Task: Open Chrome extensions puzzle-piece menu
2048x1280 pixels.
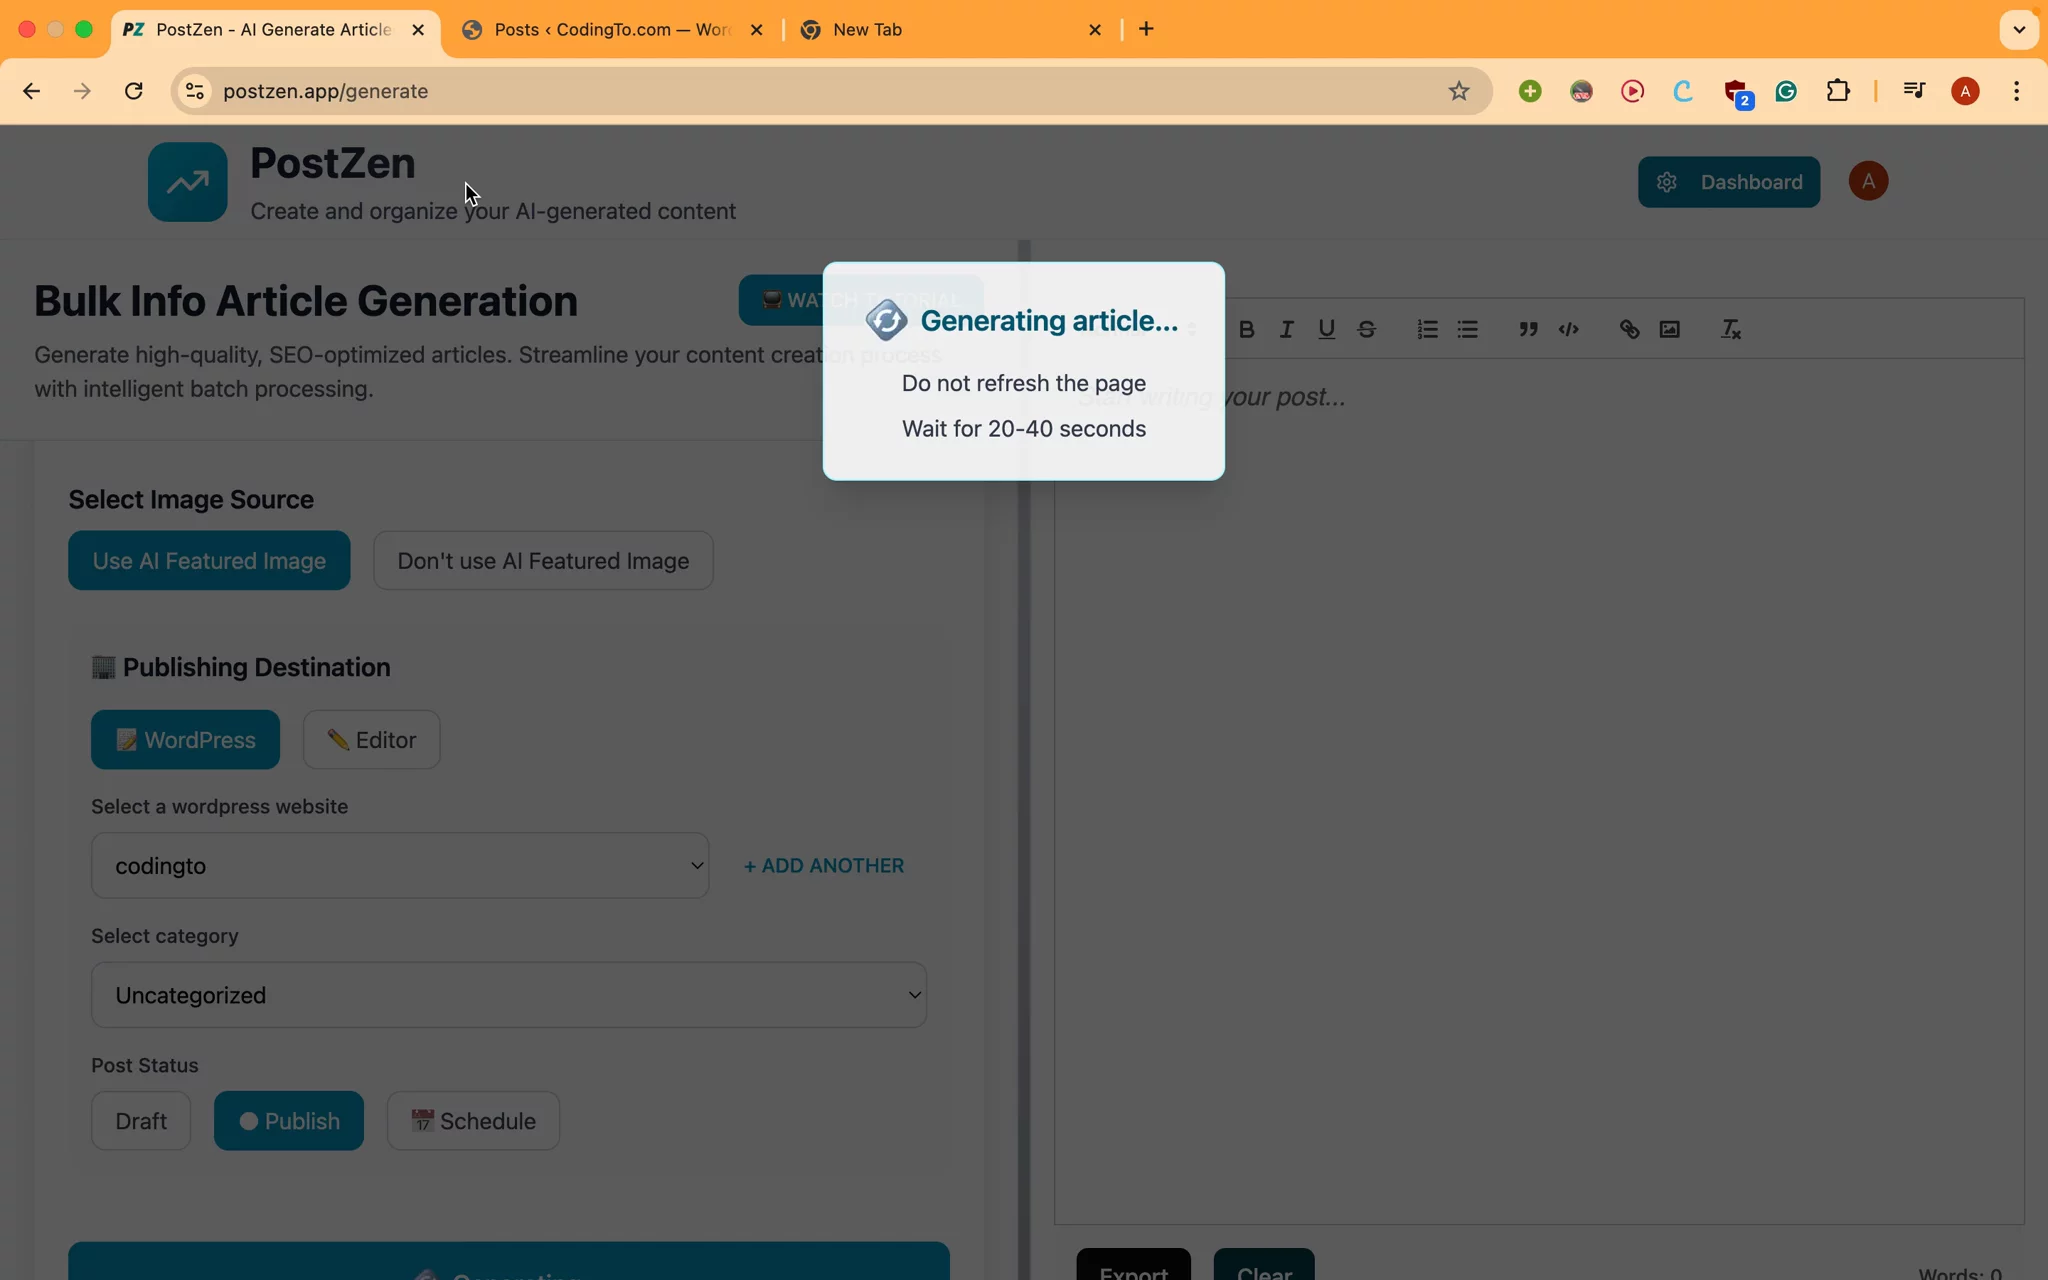Action: click(x=1840, y=90)
